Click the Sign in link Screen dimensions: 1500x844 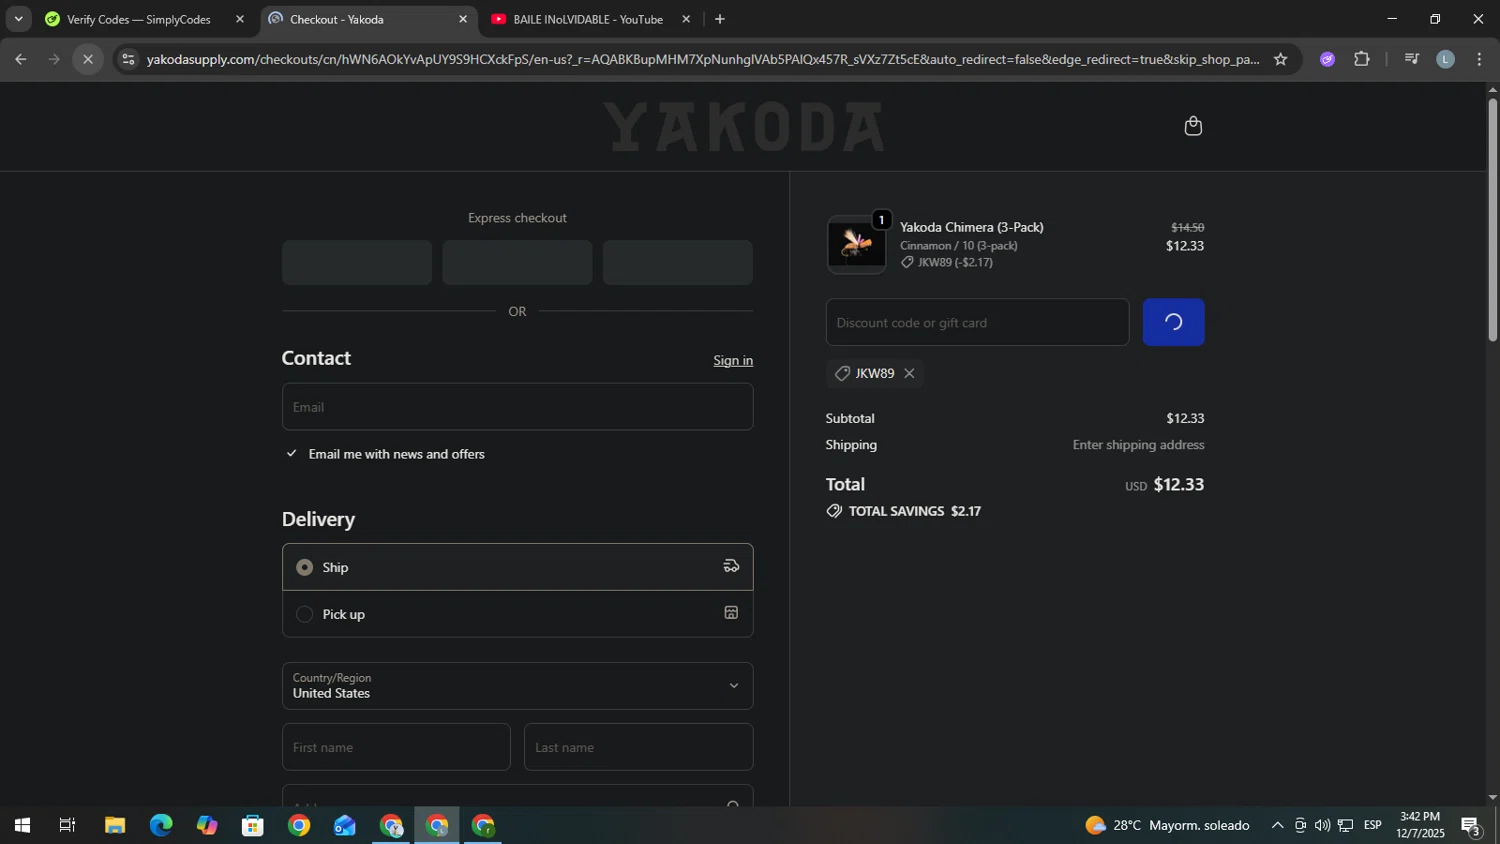tap(733, 360)
